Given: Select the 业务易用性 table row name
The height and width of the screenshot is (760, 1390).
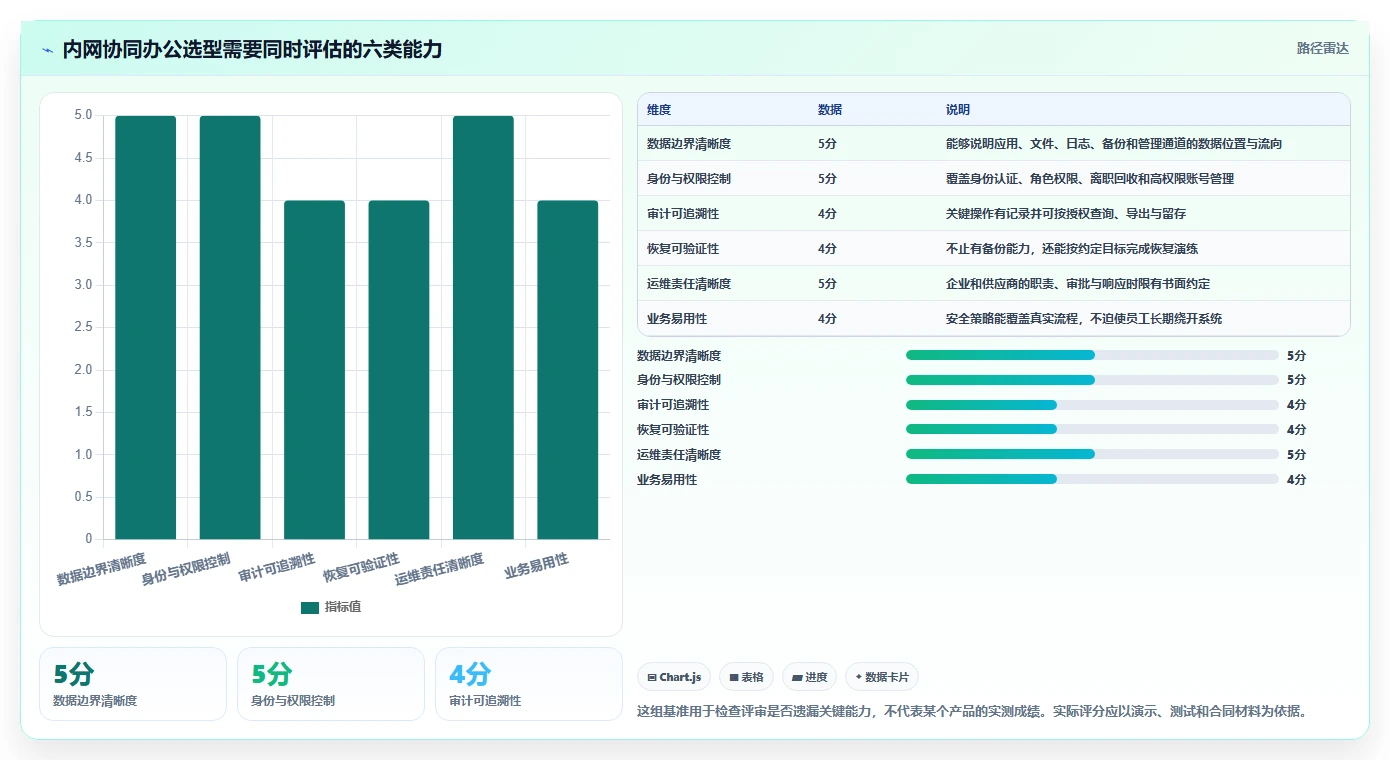Looking at the screenshot, I should [x=677, y=319].
